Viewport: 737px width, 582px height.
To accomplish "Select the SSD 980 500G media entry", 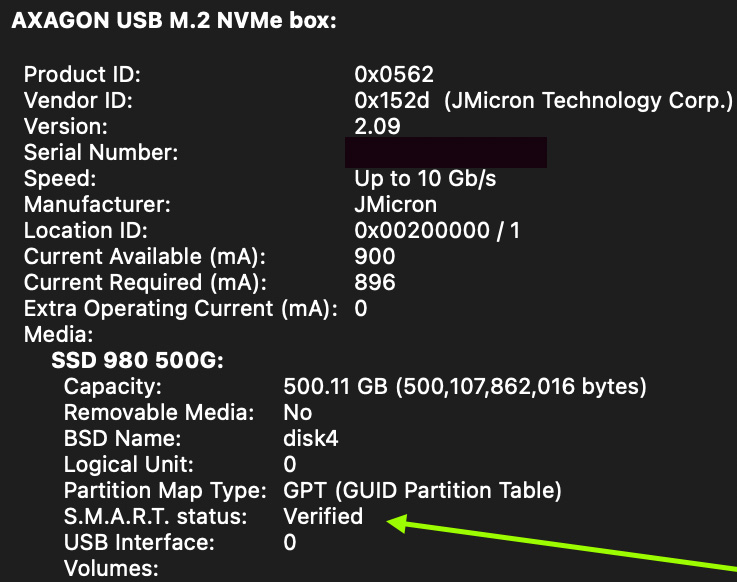I will pyautogui.click(x=137, y=360).
